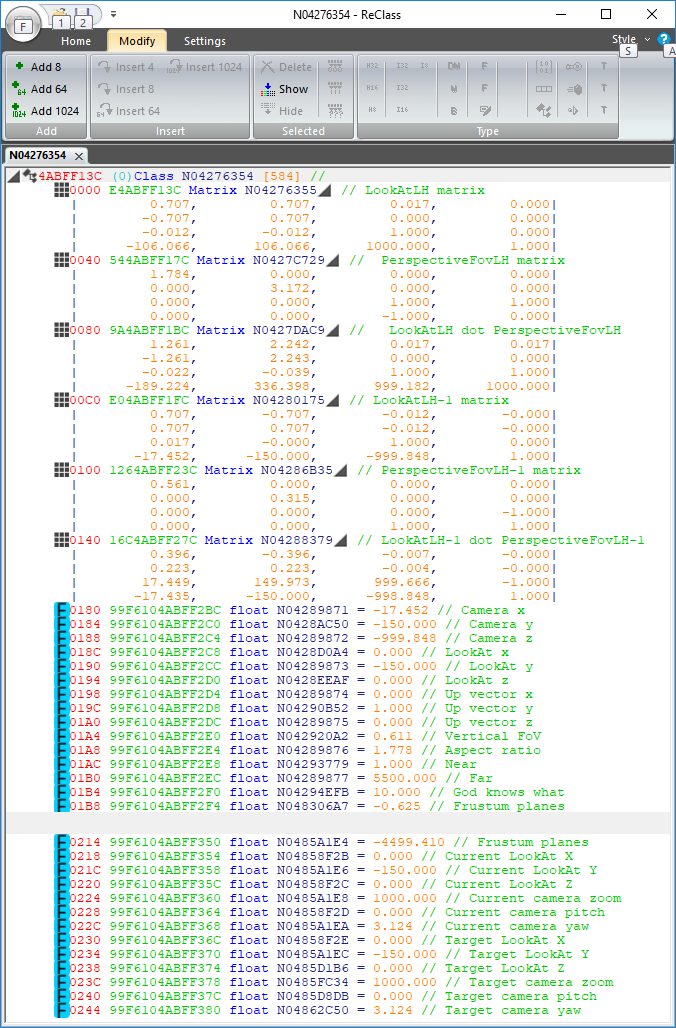Click the Help question mark icon
Screen dimensions: 676x1028
tap(664, 40)
